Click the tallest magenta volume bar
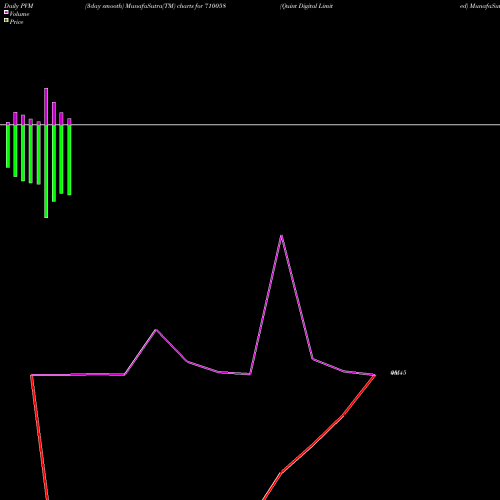The image size is (500, 500). point(46,106)
